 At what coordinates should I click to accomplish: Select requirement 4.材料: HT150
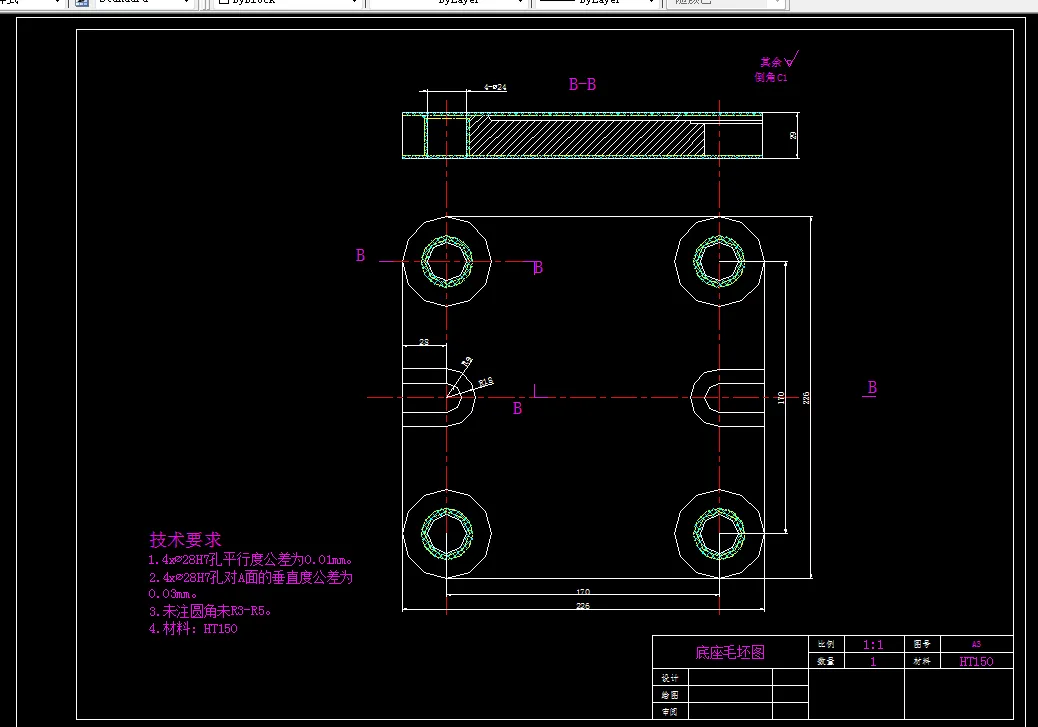tap(193, 628)
